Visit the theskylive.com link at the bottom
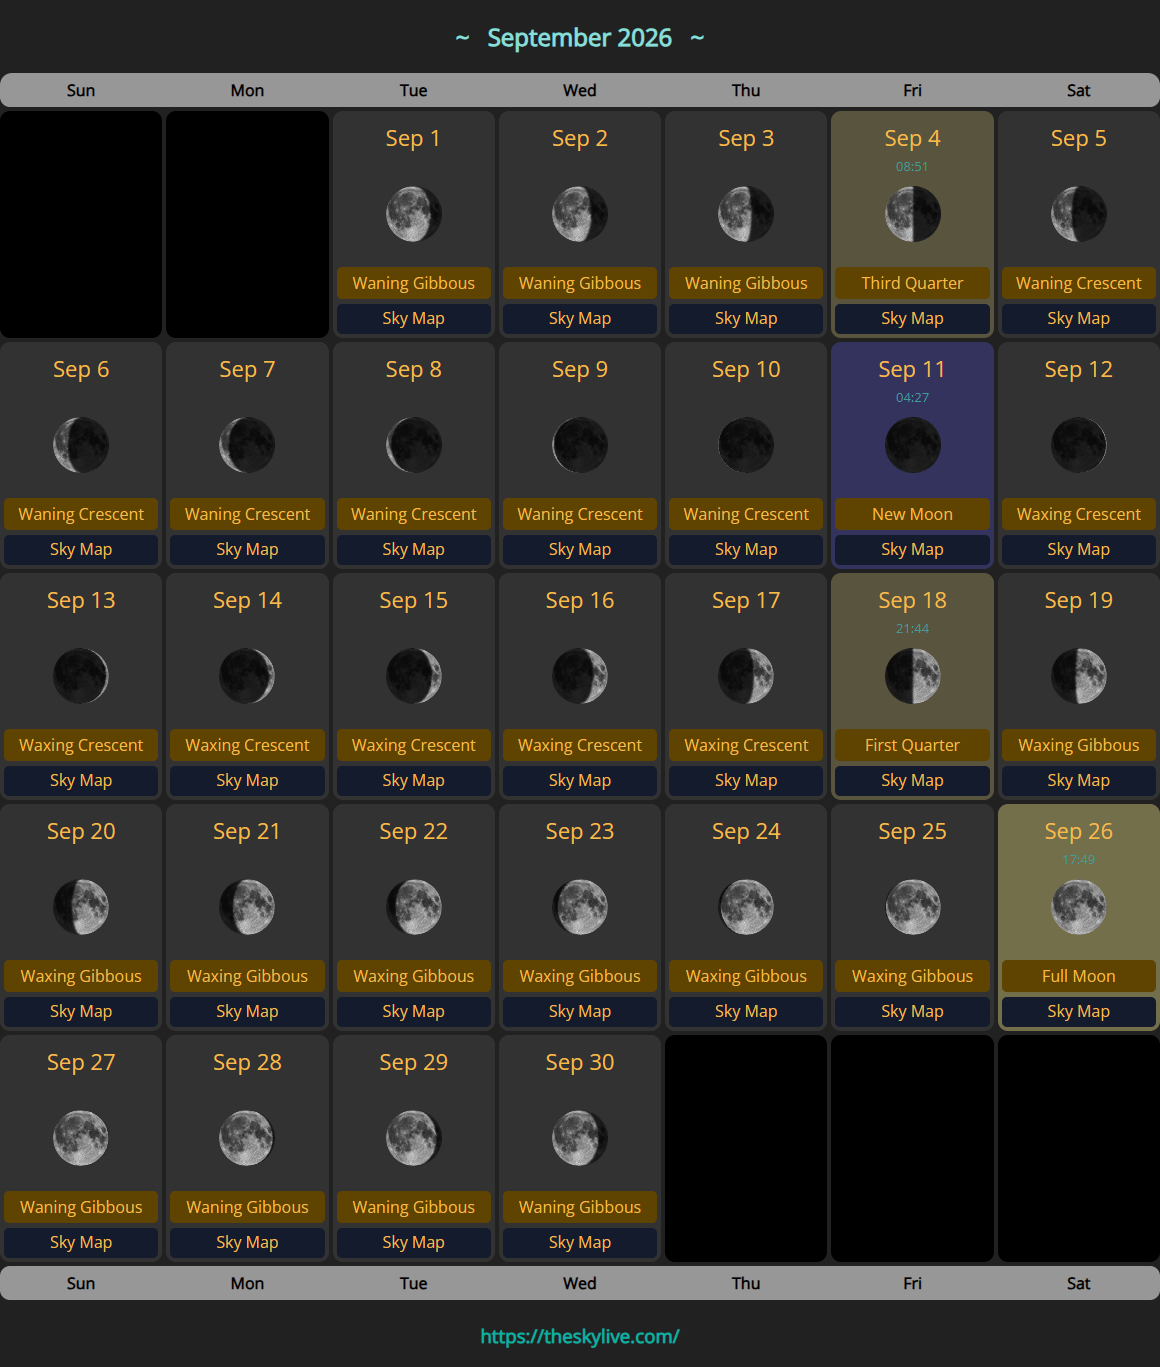 coord(580,1335)
